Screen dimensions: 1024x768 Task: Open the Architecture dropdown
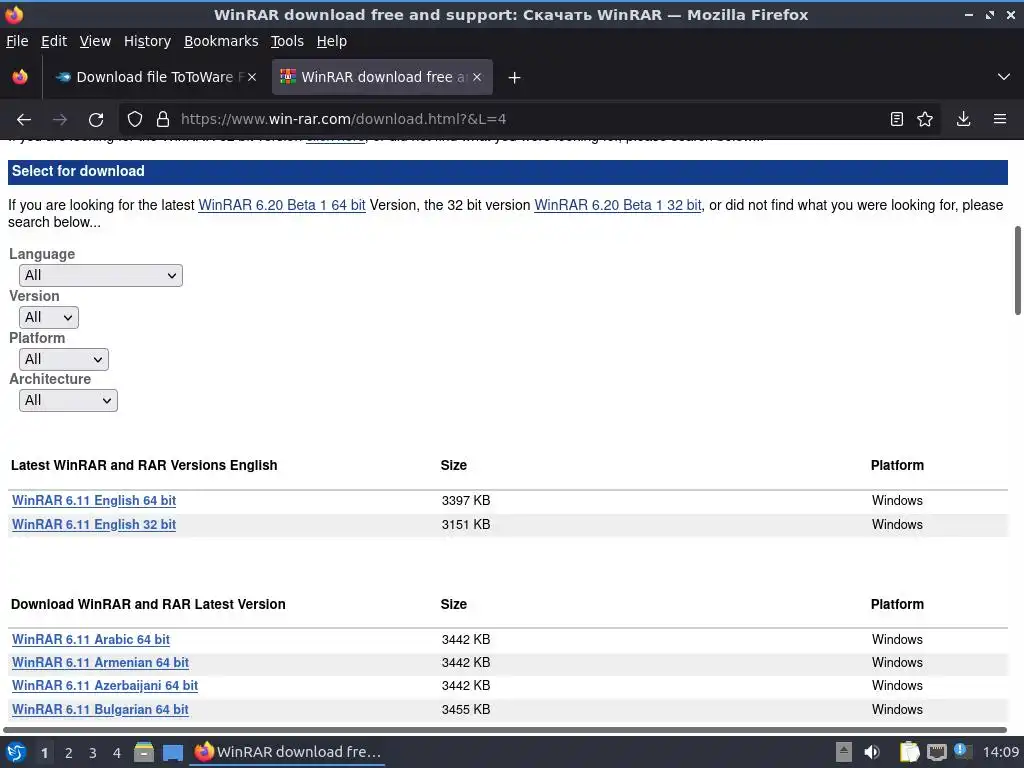(69, 400)
